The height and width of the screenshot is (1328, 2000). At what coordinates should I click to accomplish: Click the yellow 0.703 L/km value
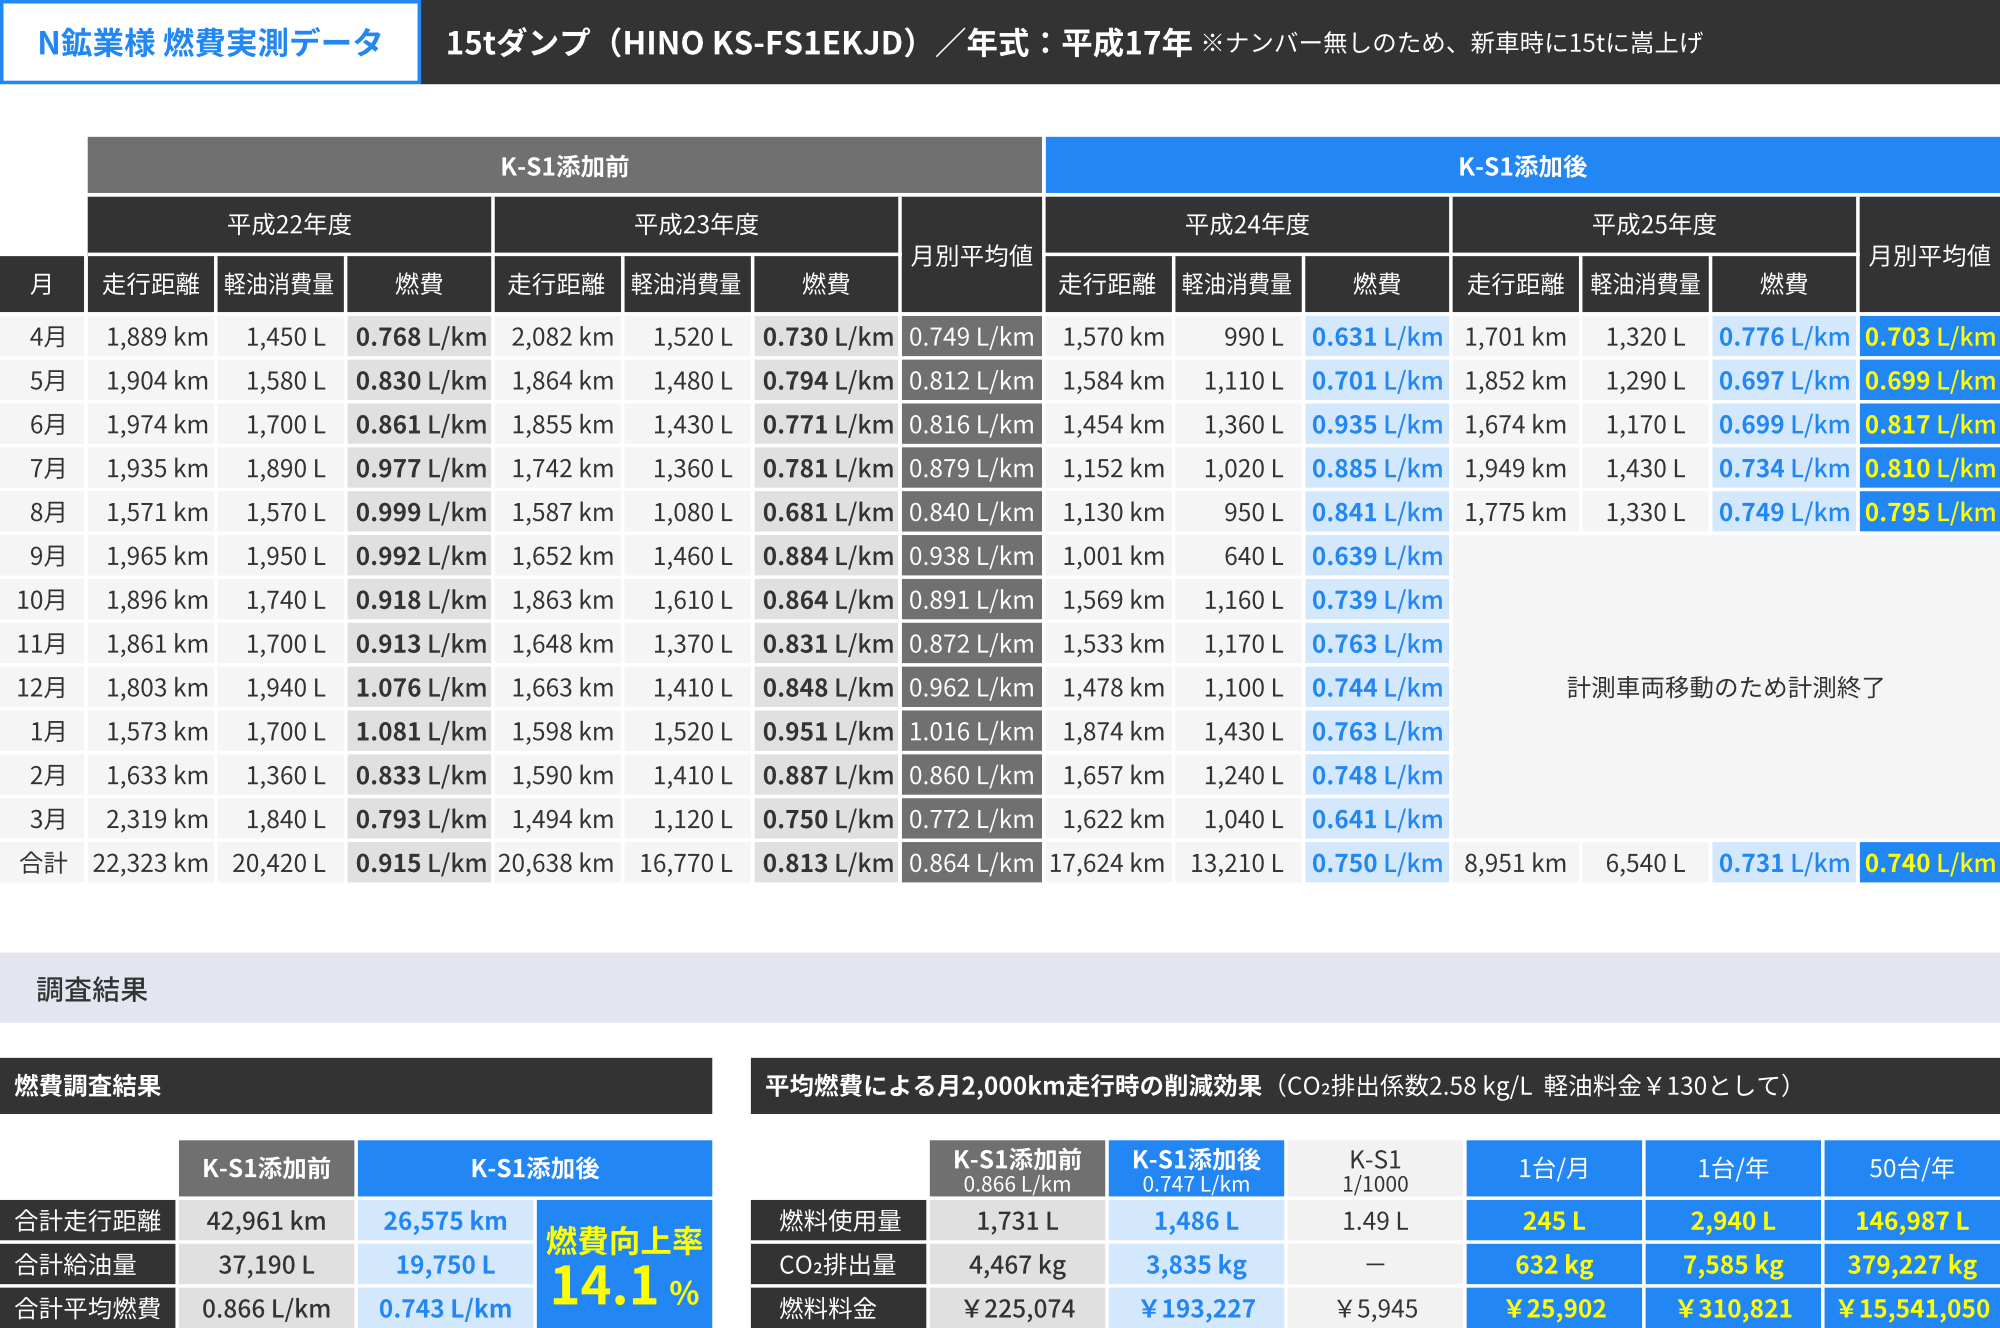tap(1929, 337)
